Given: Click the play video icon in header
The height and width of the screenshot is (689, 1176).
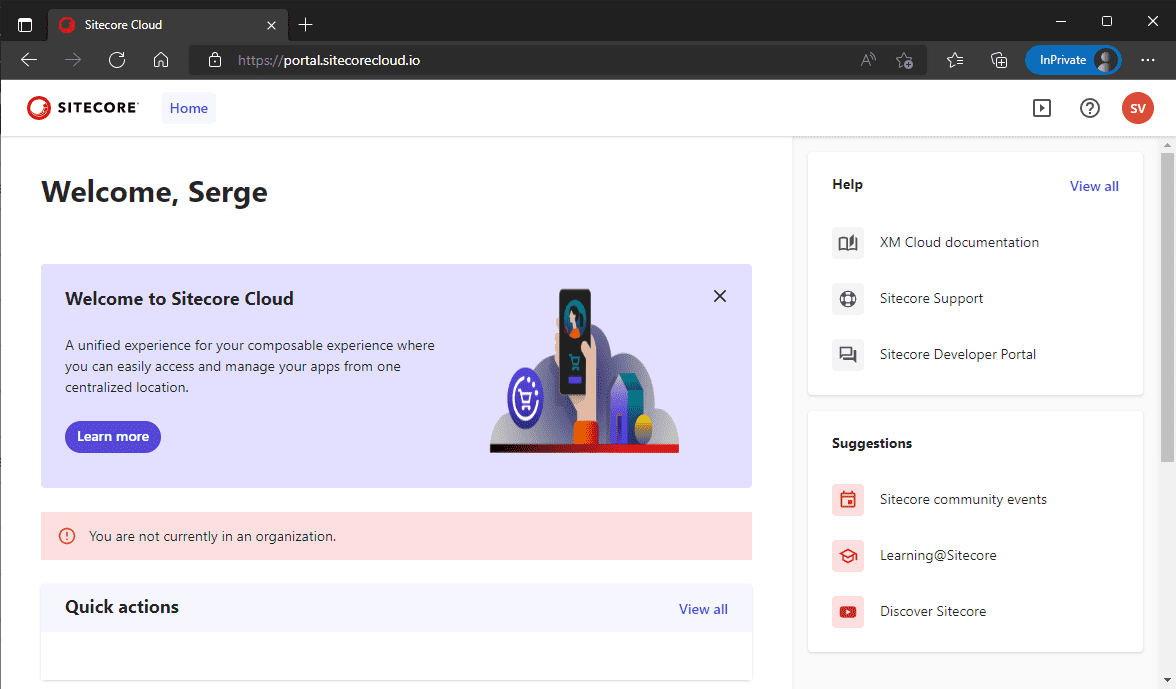Looking at the screenshot, I should (x=1042, y=108).
